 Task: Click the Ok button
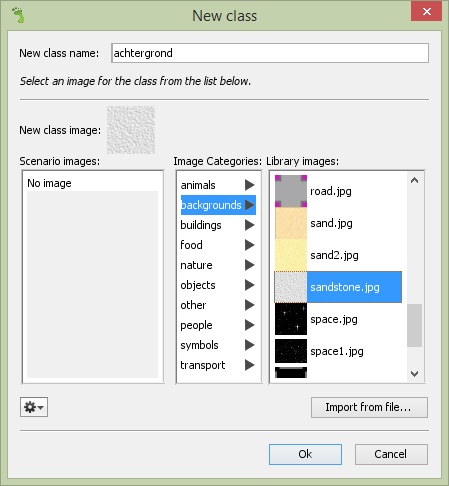(x=305, y=454)
